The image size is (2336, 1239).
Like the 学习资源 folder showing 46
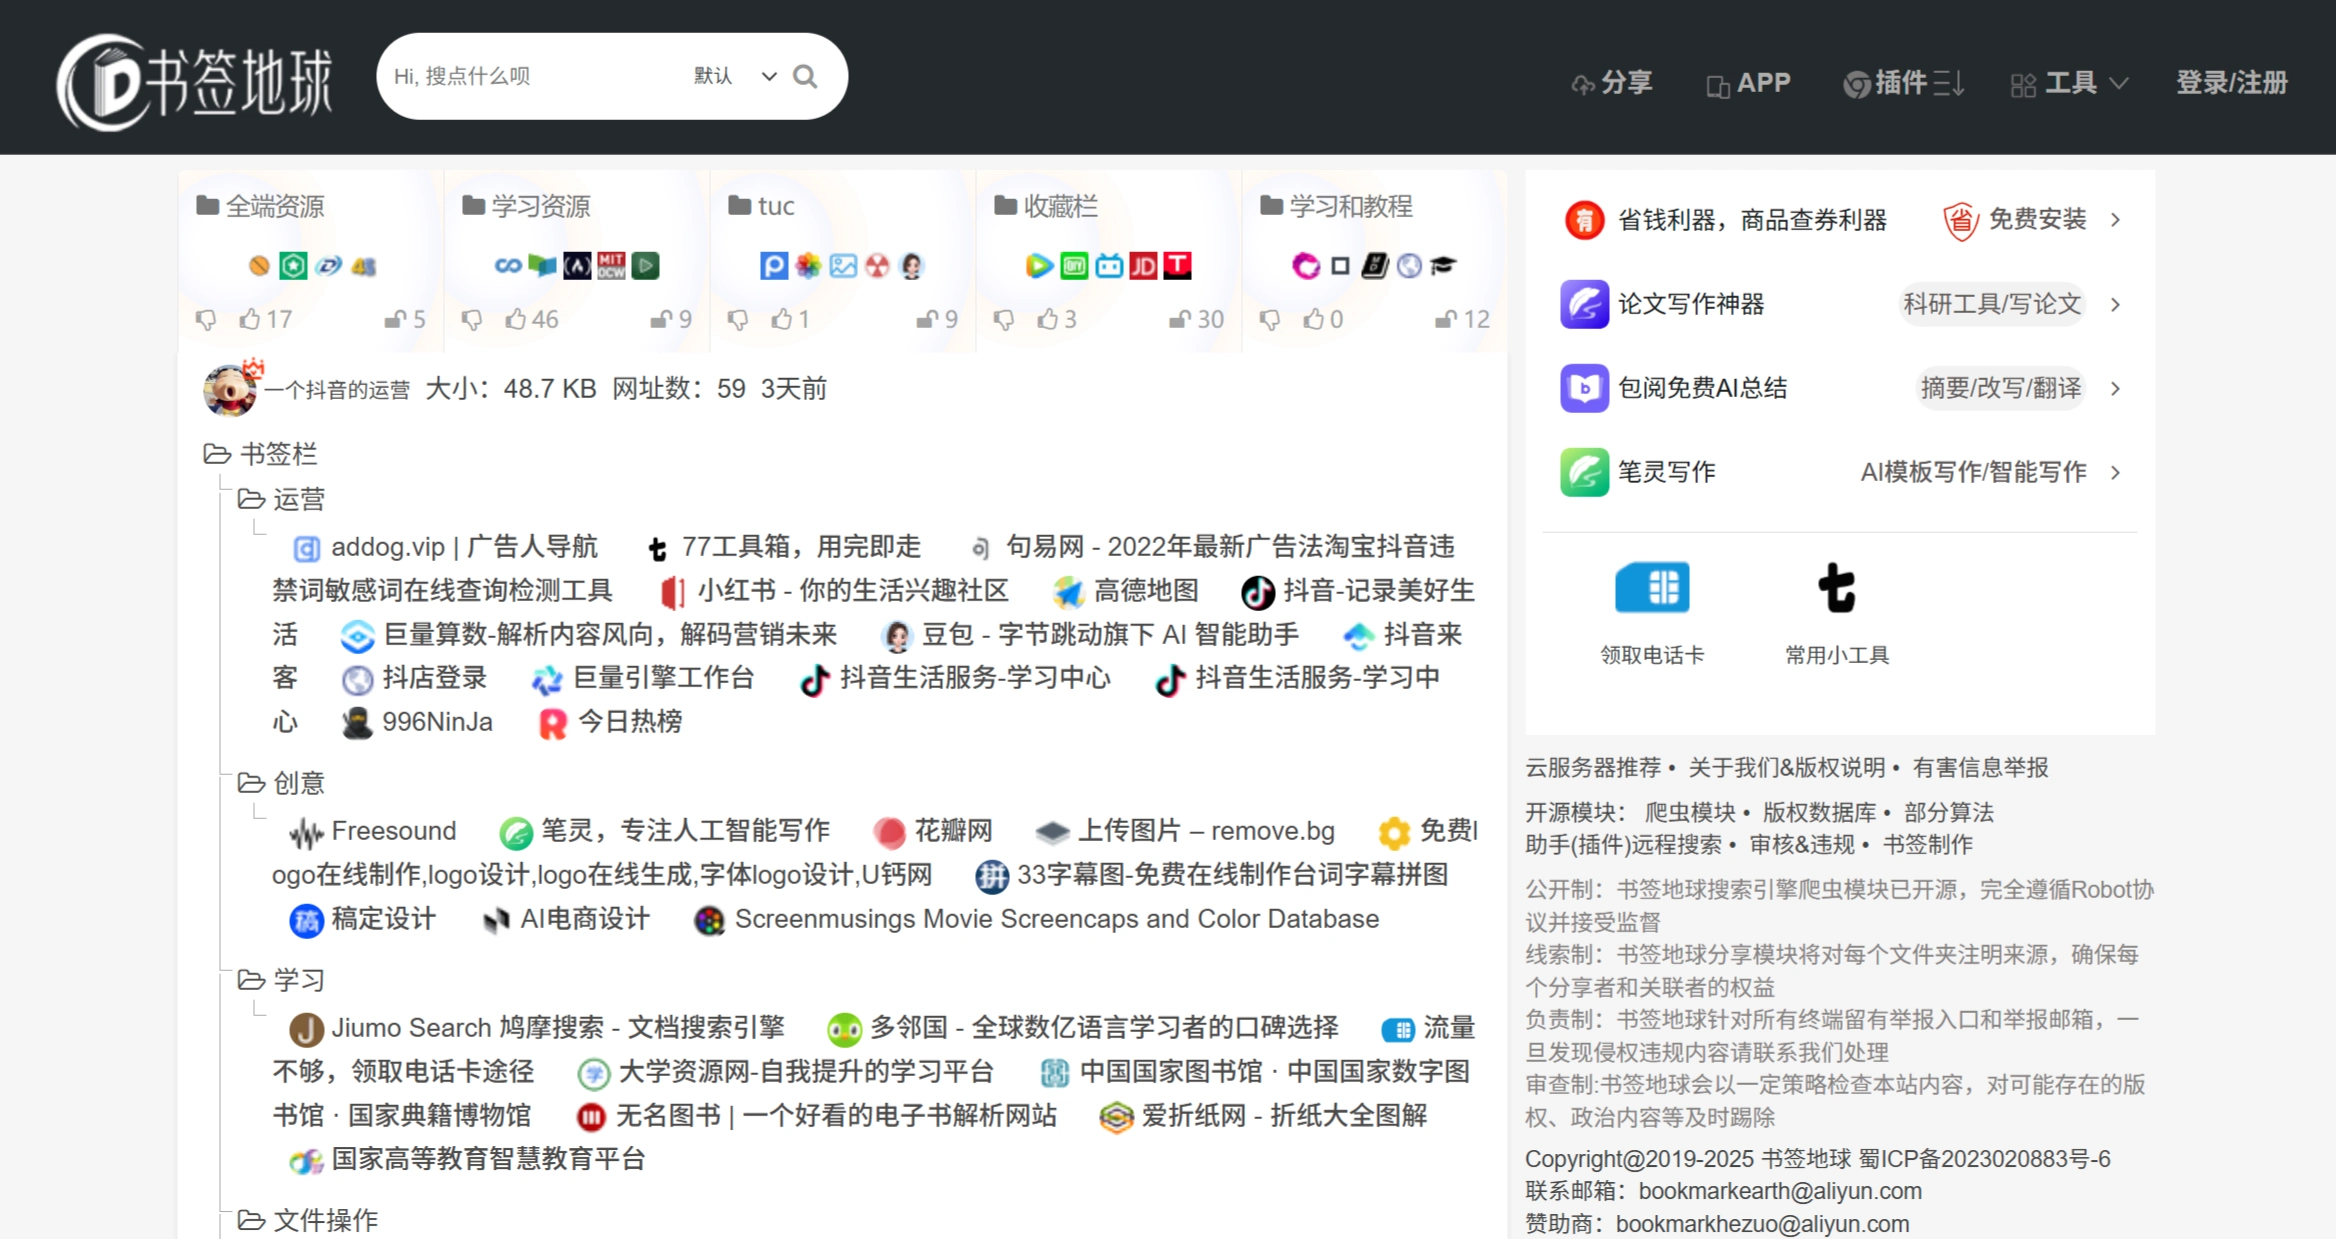click(x=516, y=319)
